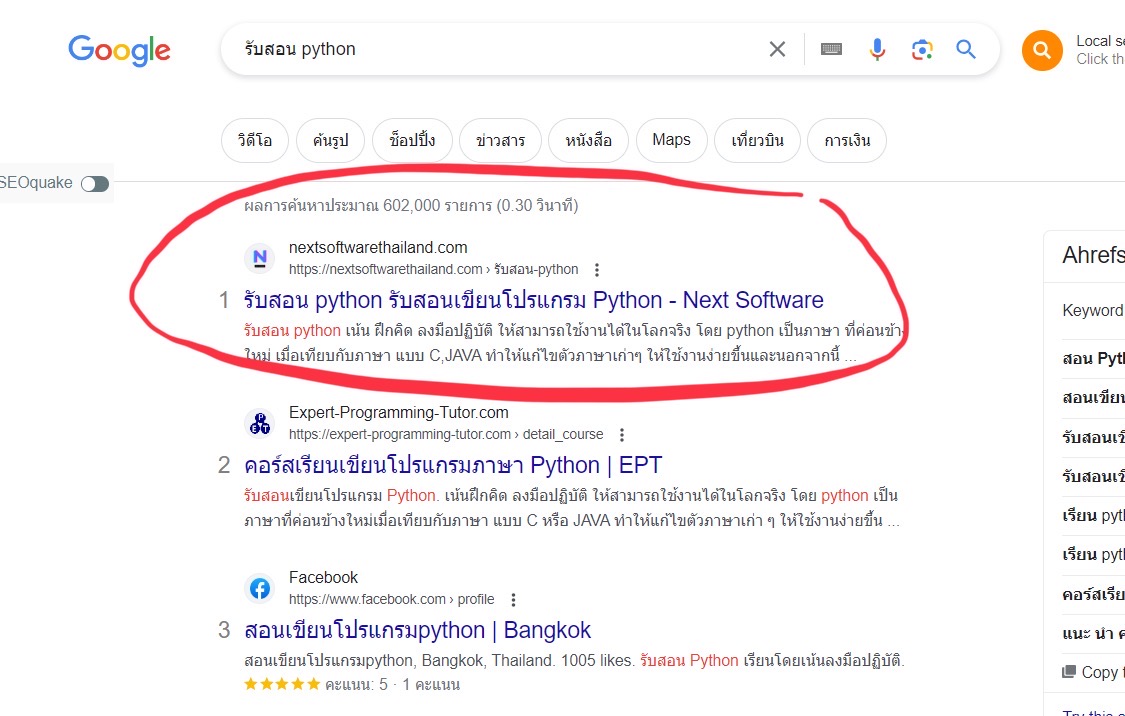1125x716 pixels.
Task: Start voice search with microphone icon
Action: [x=877, y=49]
